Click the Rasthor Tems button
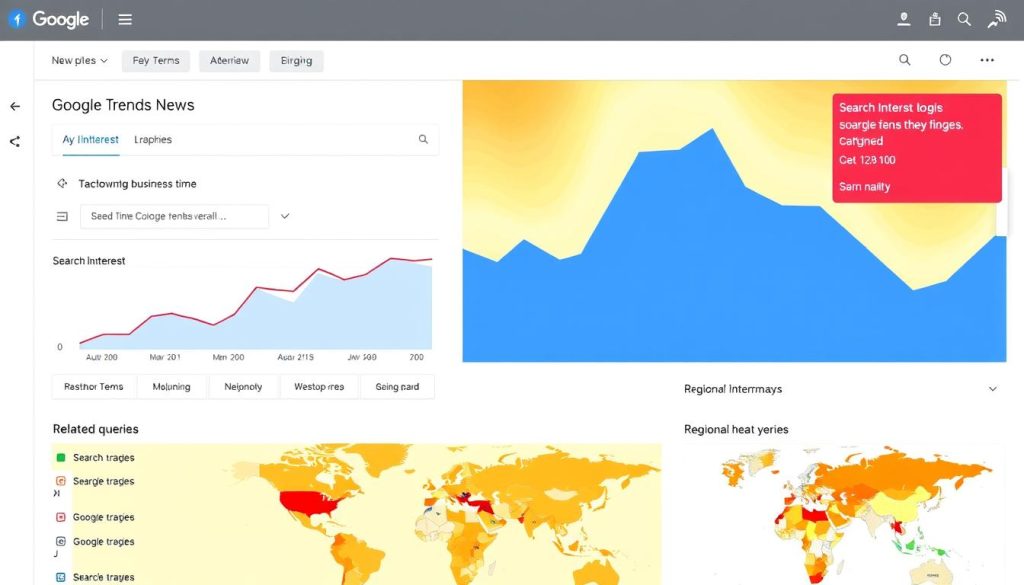Image resolution: width=1024 pixels, height=585 pixels. click(93, 386)
